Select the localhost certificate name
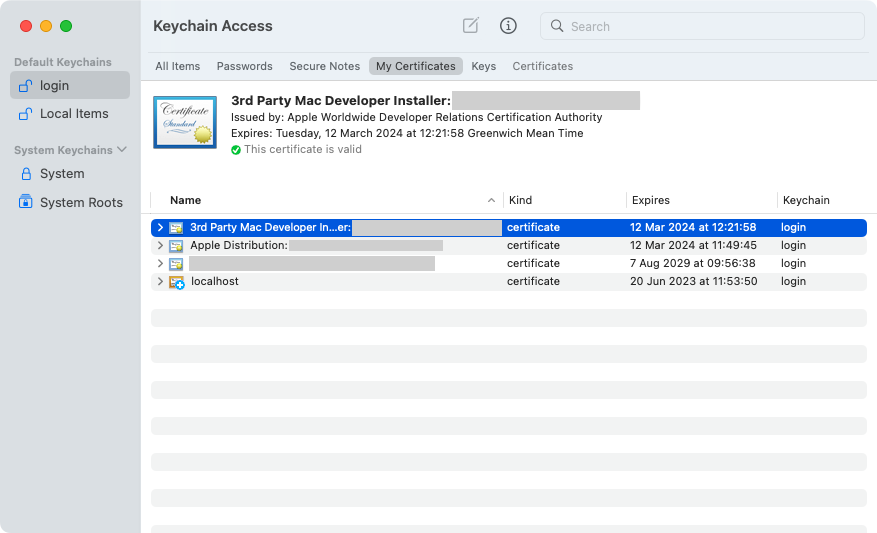877x533 pixels. click(x=215, y=281)
